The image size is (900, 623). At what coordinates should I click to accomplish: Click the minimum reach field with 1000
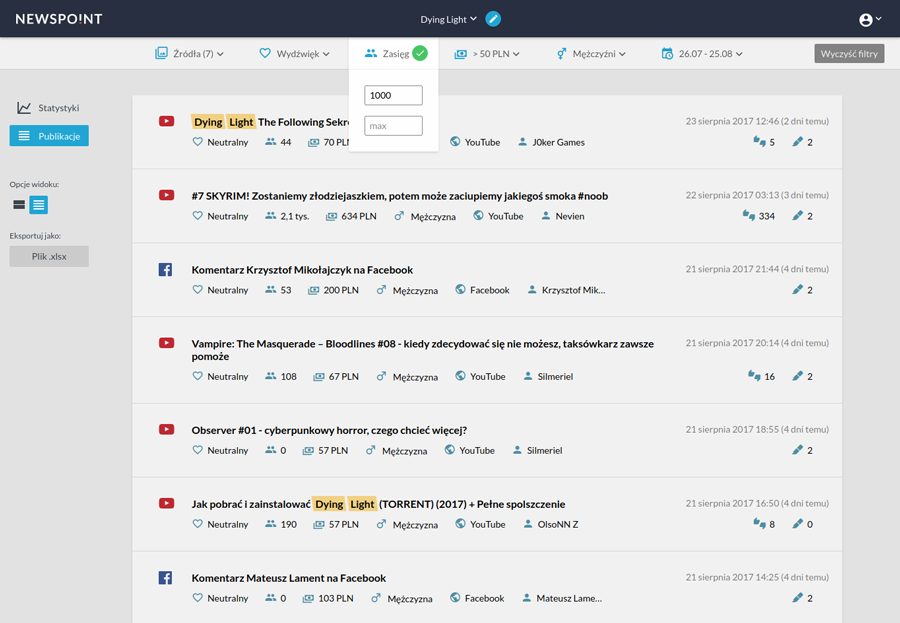(x=393, y=95)
